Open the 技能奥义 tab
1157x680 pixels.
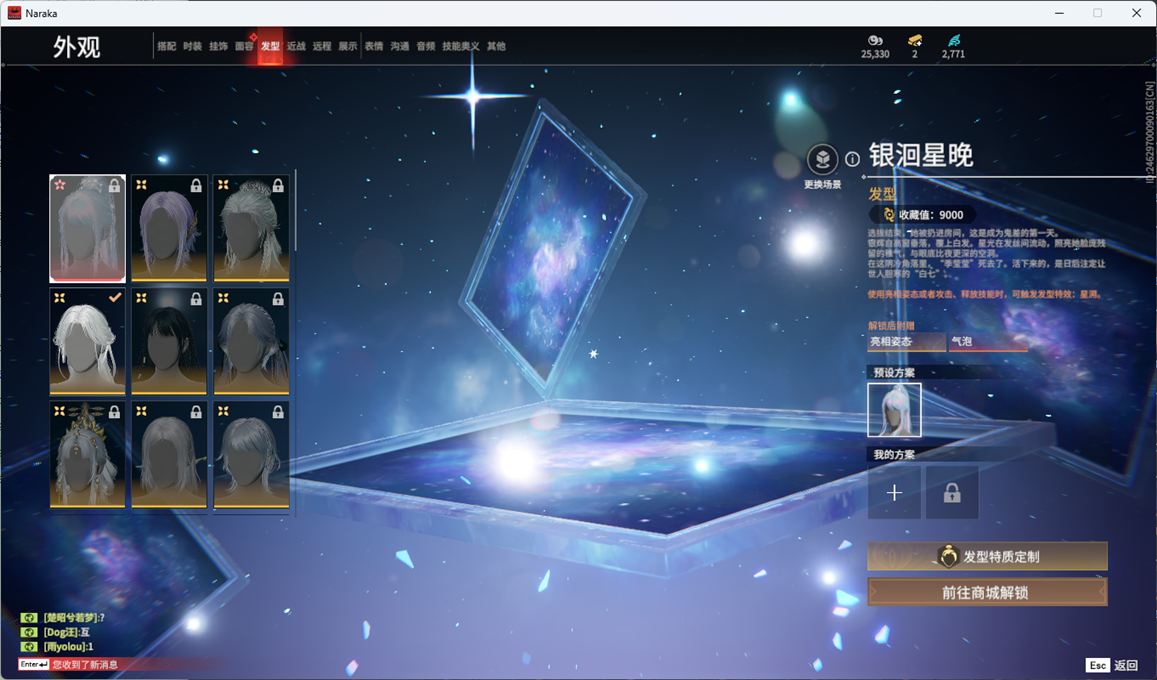(x=460, y=46)
